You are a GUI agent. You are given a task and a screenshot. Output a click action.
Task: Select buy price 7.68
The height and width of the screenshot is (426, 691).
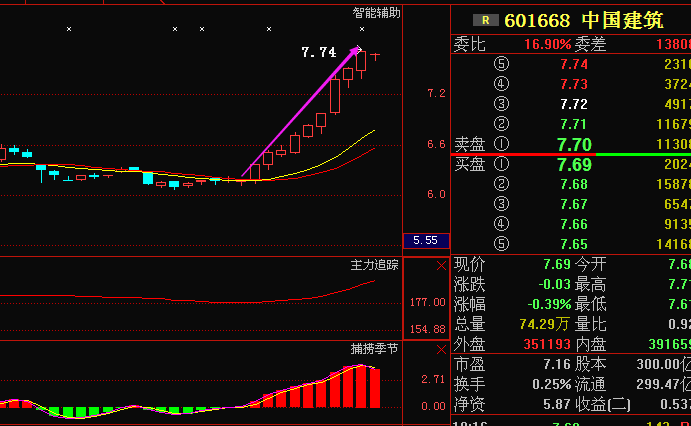click(x=574, y=184)
